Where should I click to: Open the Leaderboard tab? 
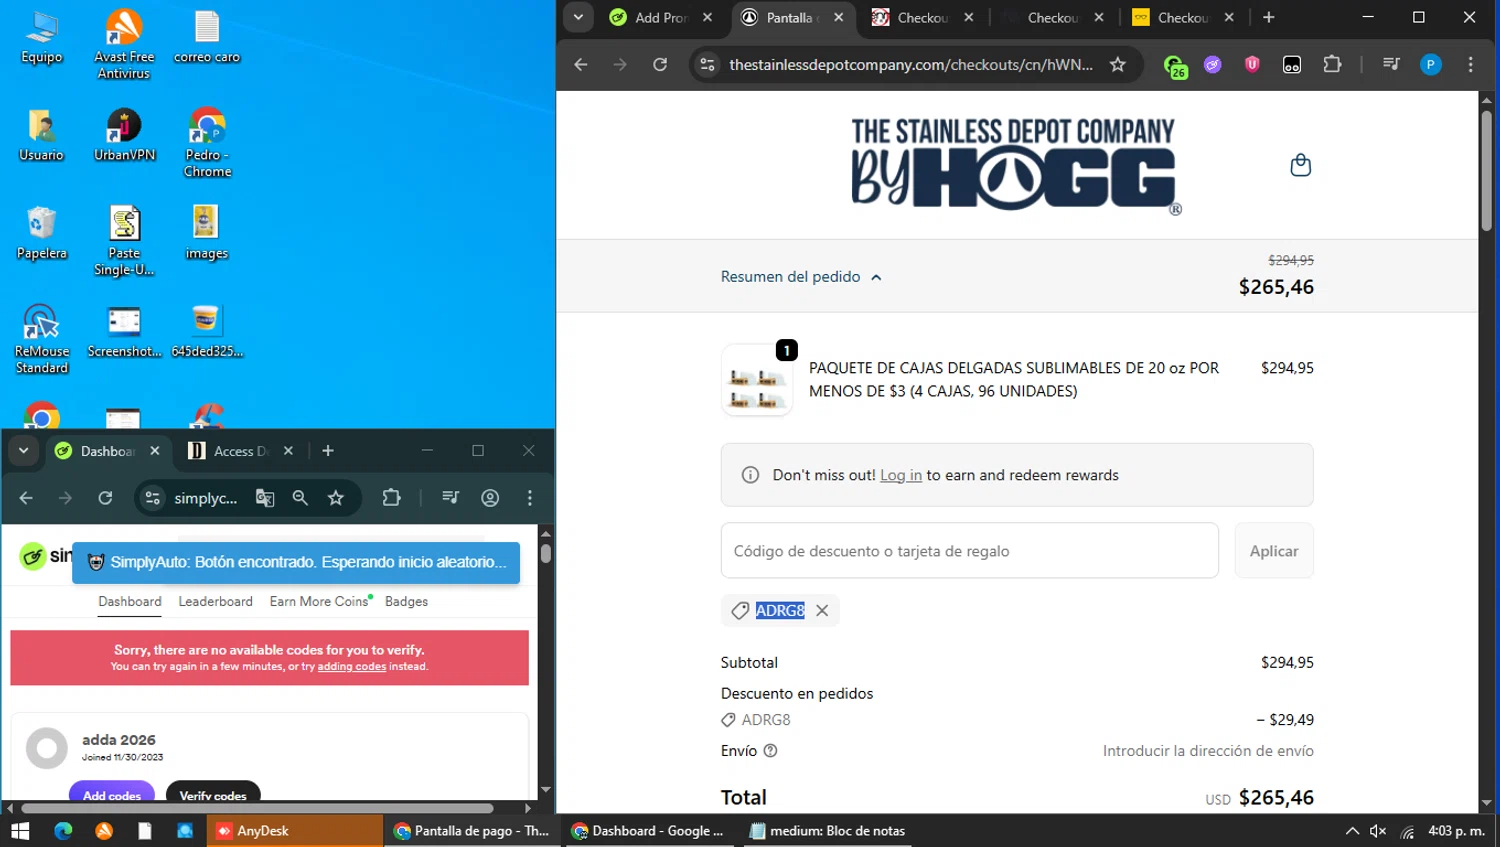[215, 601]
